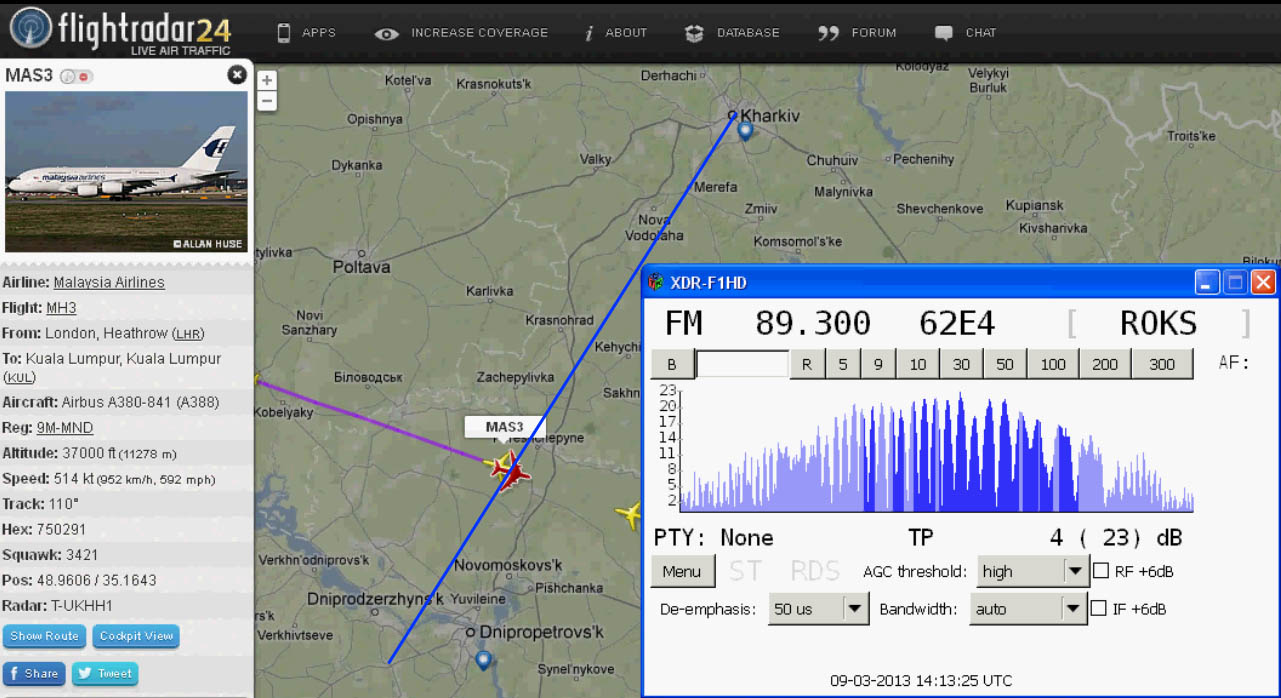Open the LHR airport link
Viewport: 1281px width, 698px height.
coord(187,333)
